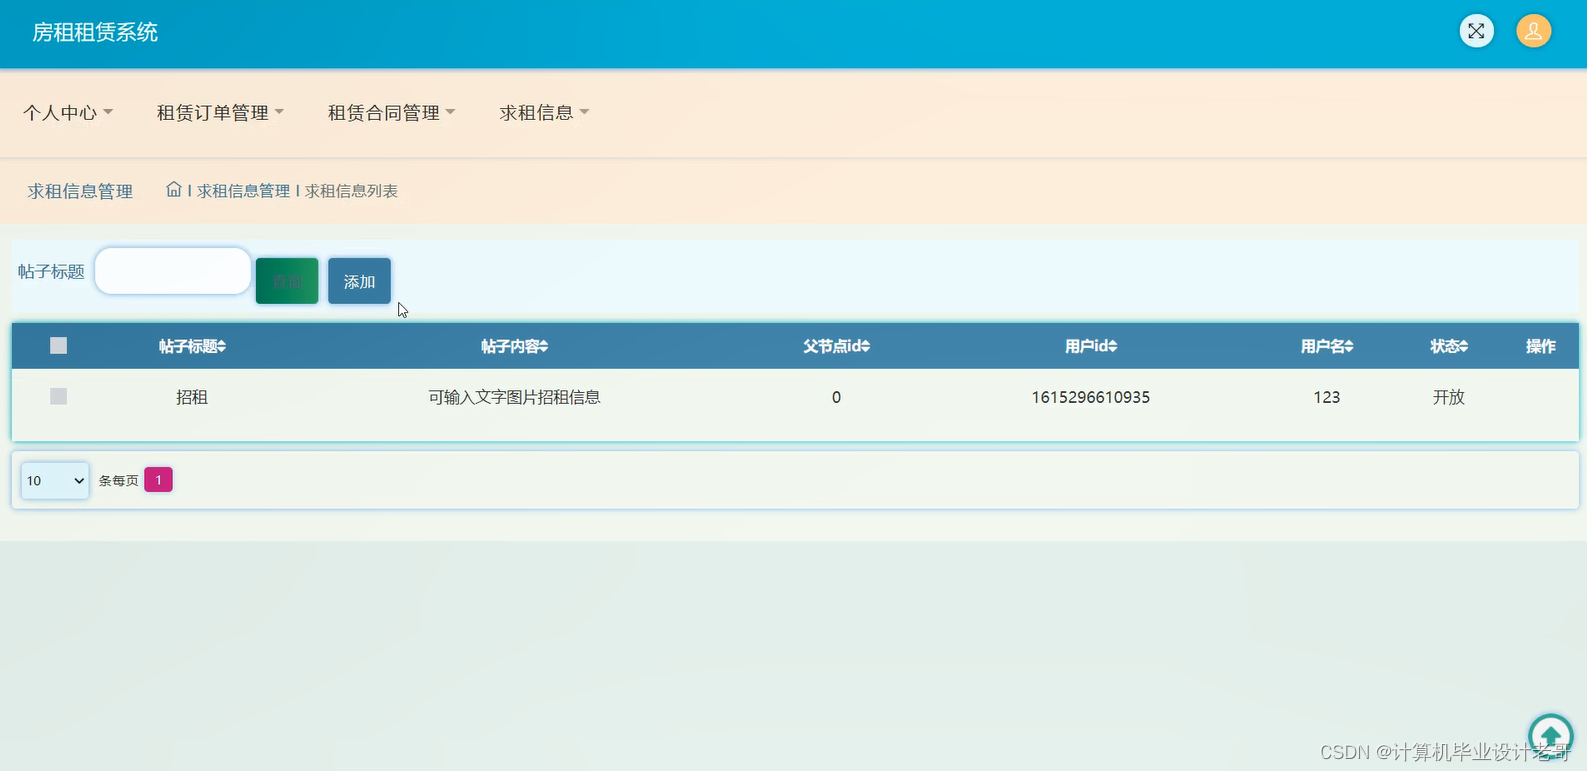The image size is (1587, 771).
Task: Sort by 帖子标题 column arrows
Action: tap(222, 346)
